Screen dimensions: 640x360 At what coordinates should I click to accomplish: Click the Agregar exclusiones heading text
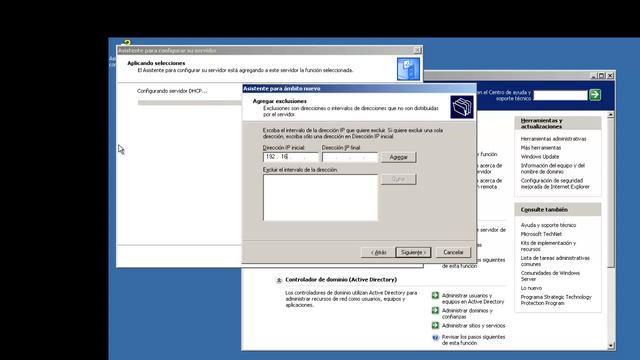tap(280, 101)
